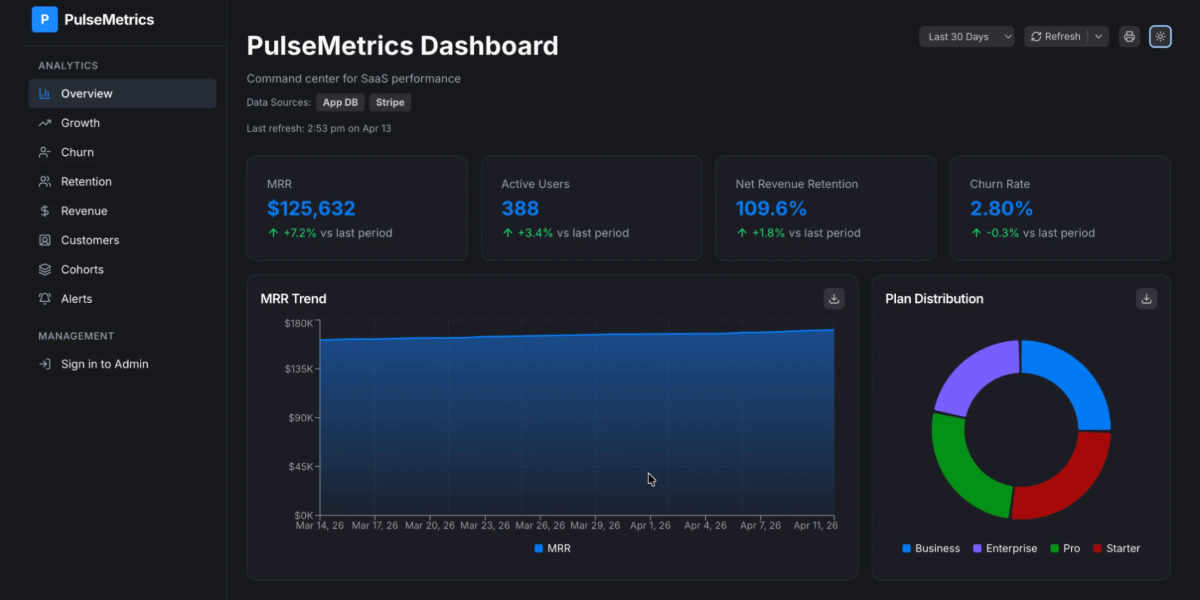Image resolution: width=1200 pixels, height=600 pixels.
Task: Toggle the Starter legend entry
Action: (1116, 548)
